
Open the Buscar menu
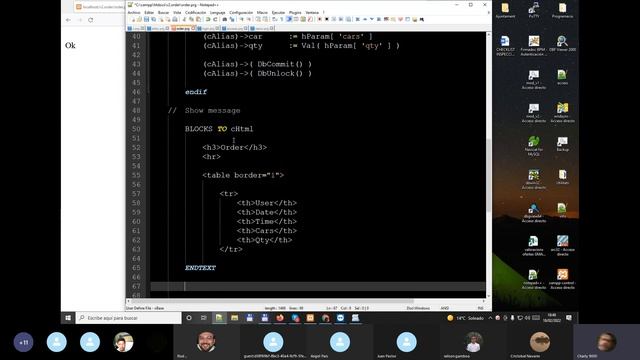coord(163,13)
